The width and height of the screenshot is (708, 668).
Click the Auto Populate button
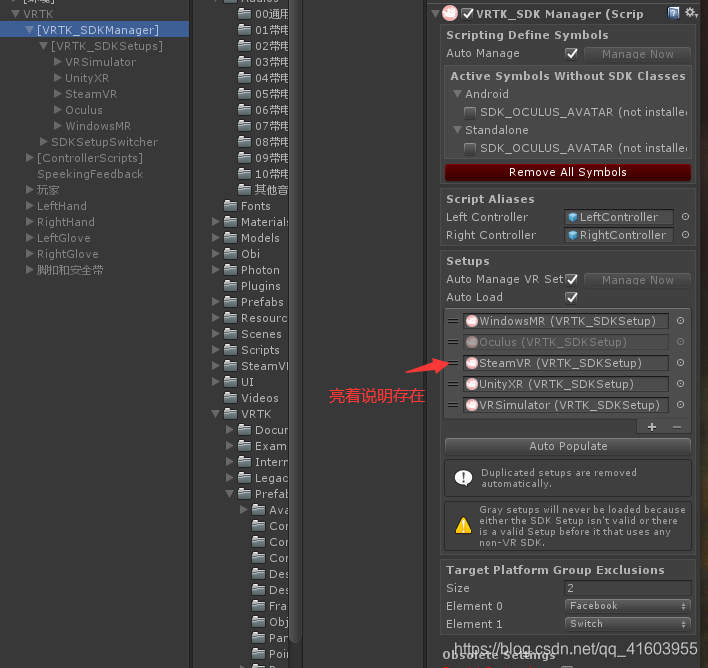pos(568,446)
